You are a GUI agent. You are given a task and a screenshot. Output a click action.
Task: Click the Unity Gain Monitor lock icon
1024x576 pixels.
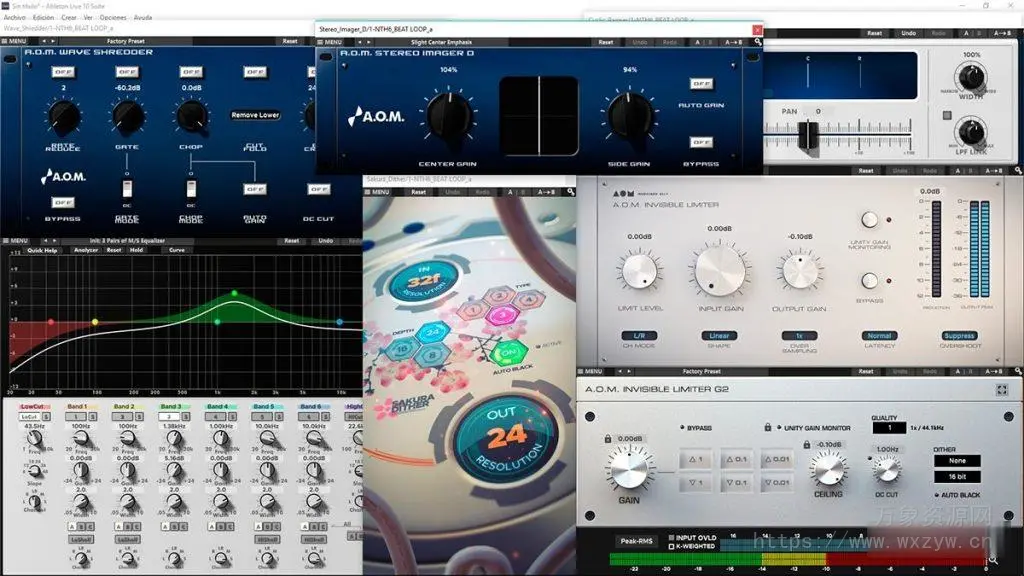pos(765,428)
